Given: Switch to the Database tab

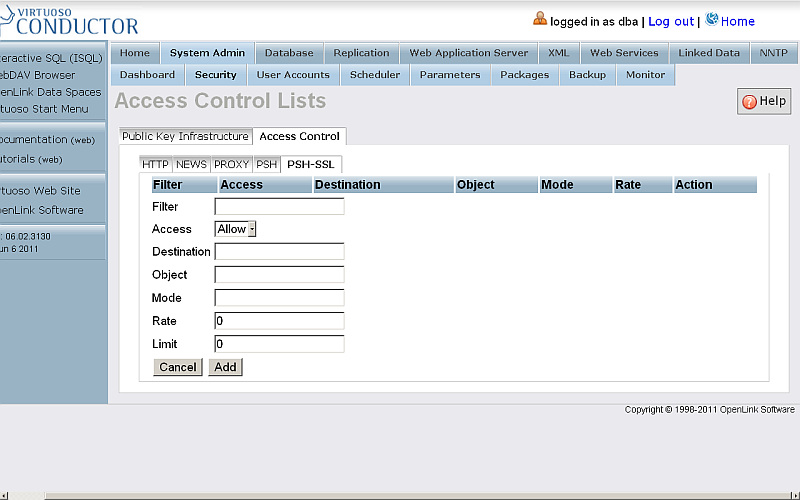Looking at the screenshot, I should coord(289,53).
